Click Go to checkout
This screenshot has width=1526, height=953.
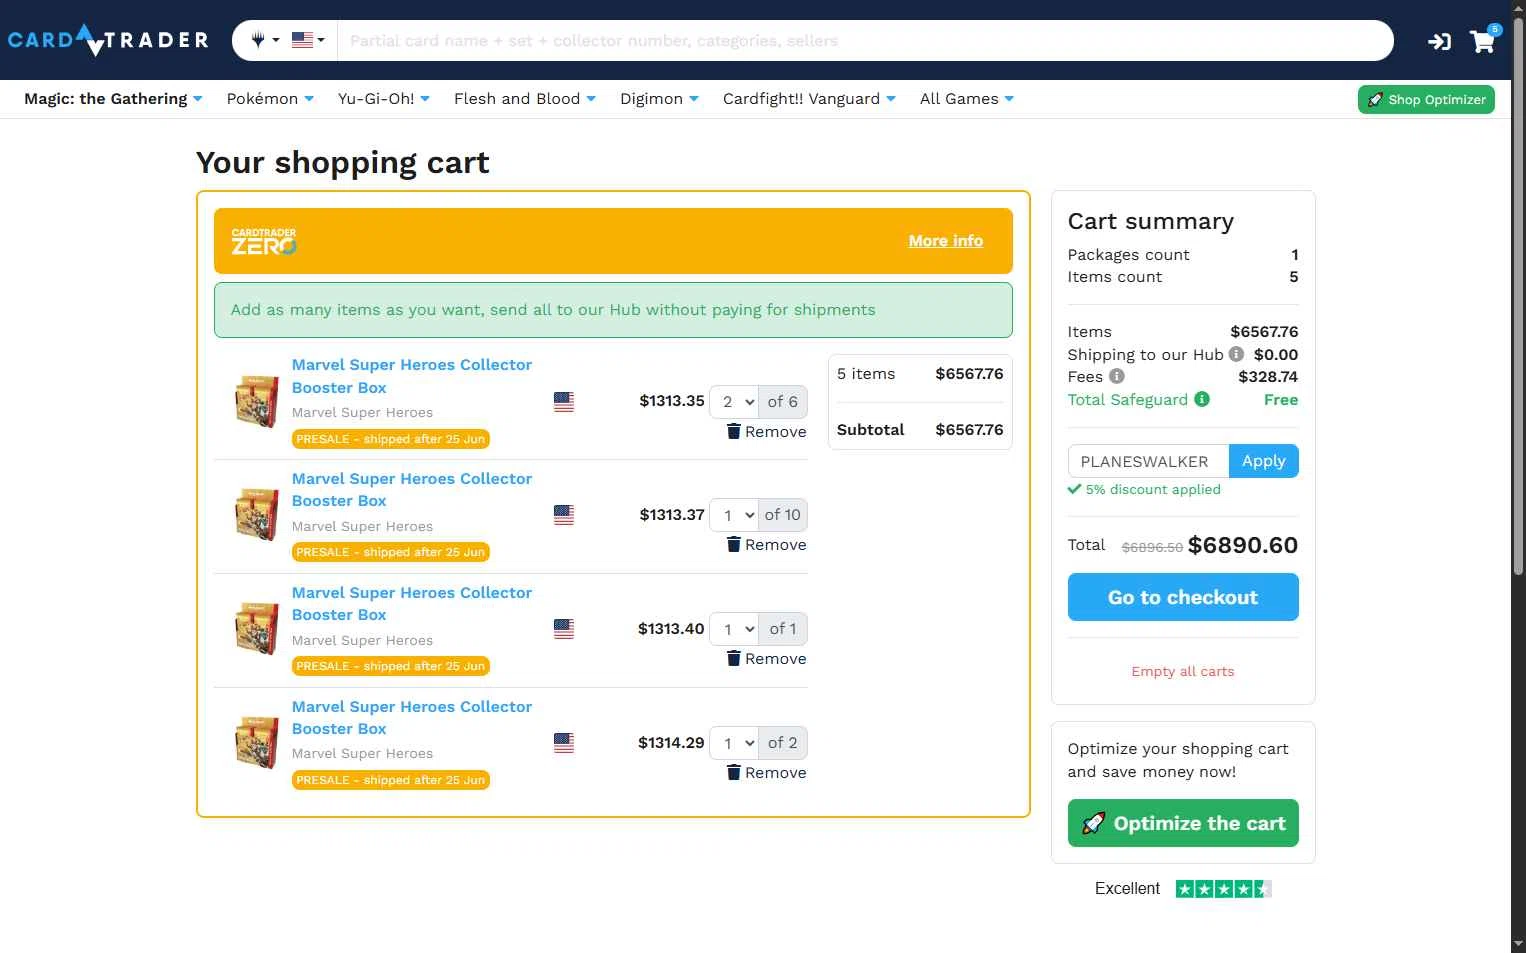(x=1183, y=597)
